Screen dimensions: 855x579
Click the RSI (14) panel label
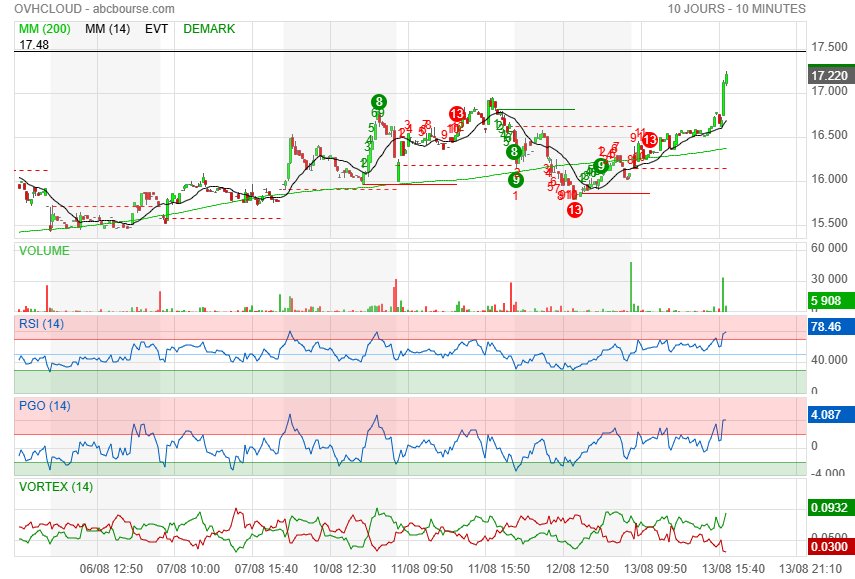41,324
